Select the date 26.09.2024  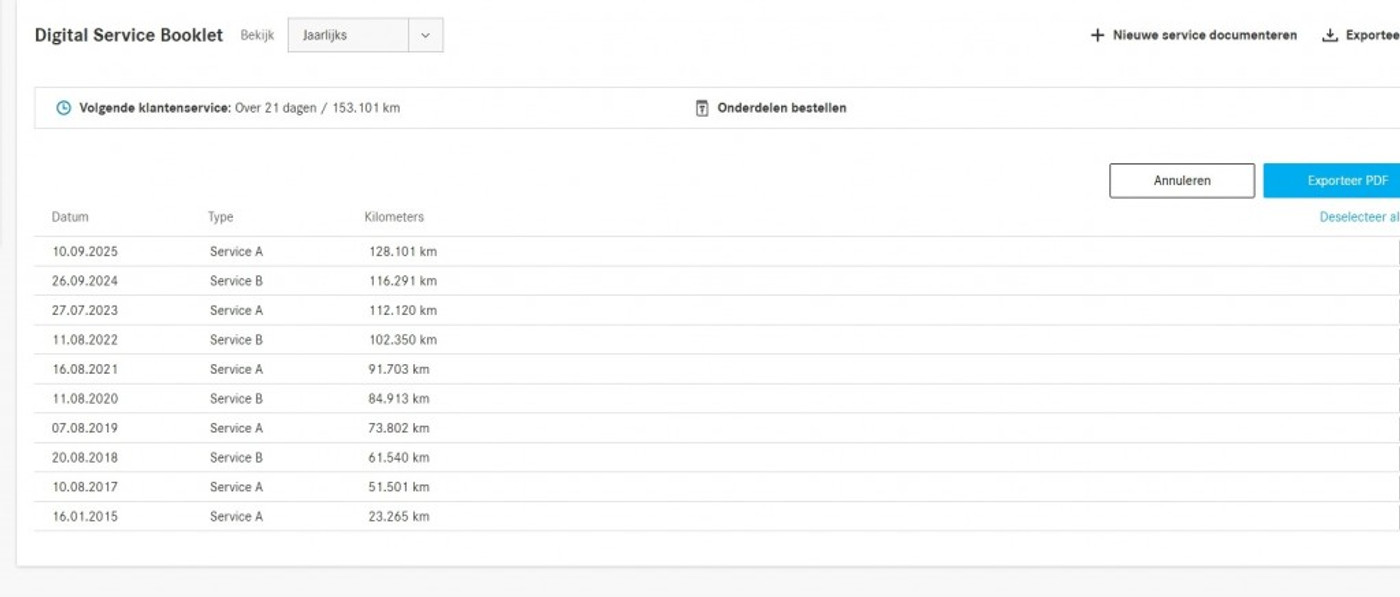(x=85, y=281)
